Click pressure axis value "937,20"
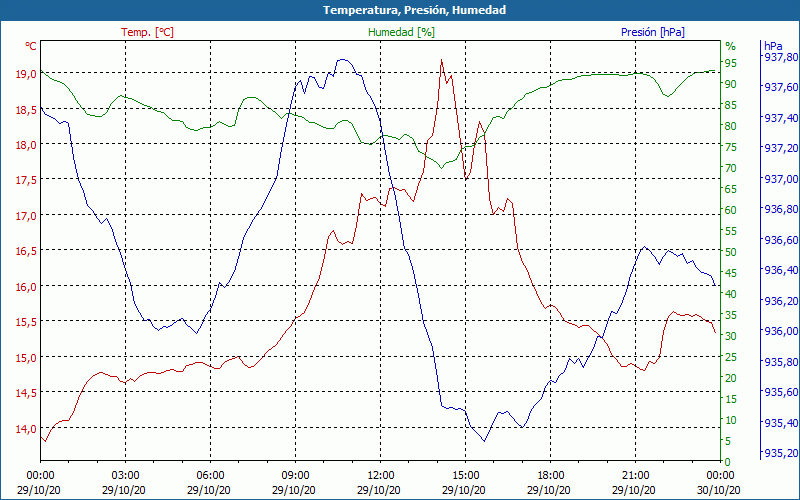 [780, 148]
